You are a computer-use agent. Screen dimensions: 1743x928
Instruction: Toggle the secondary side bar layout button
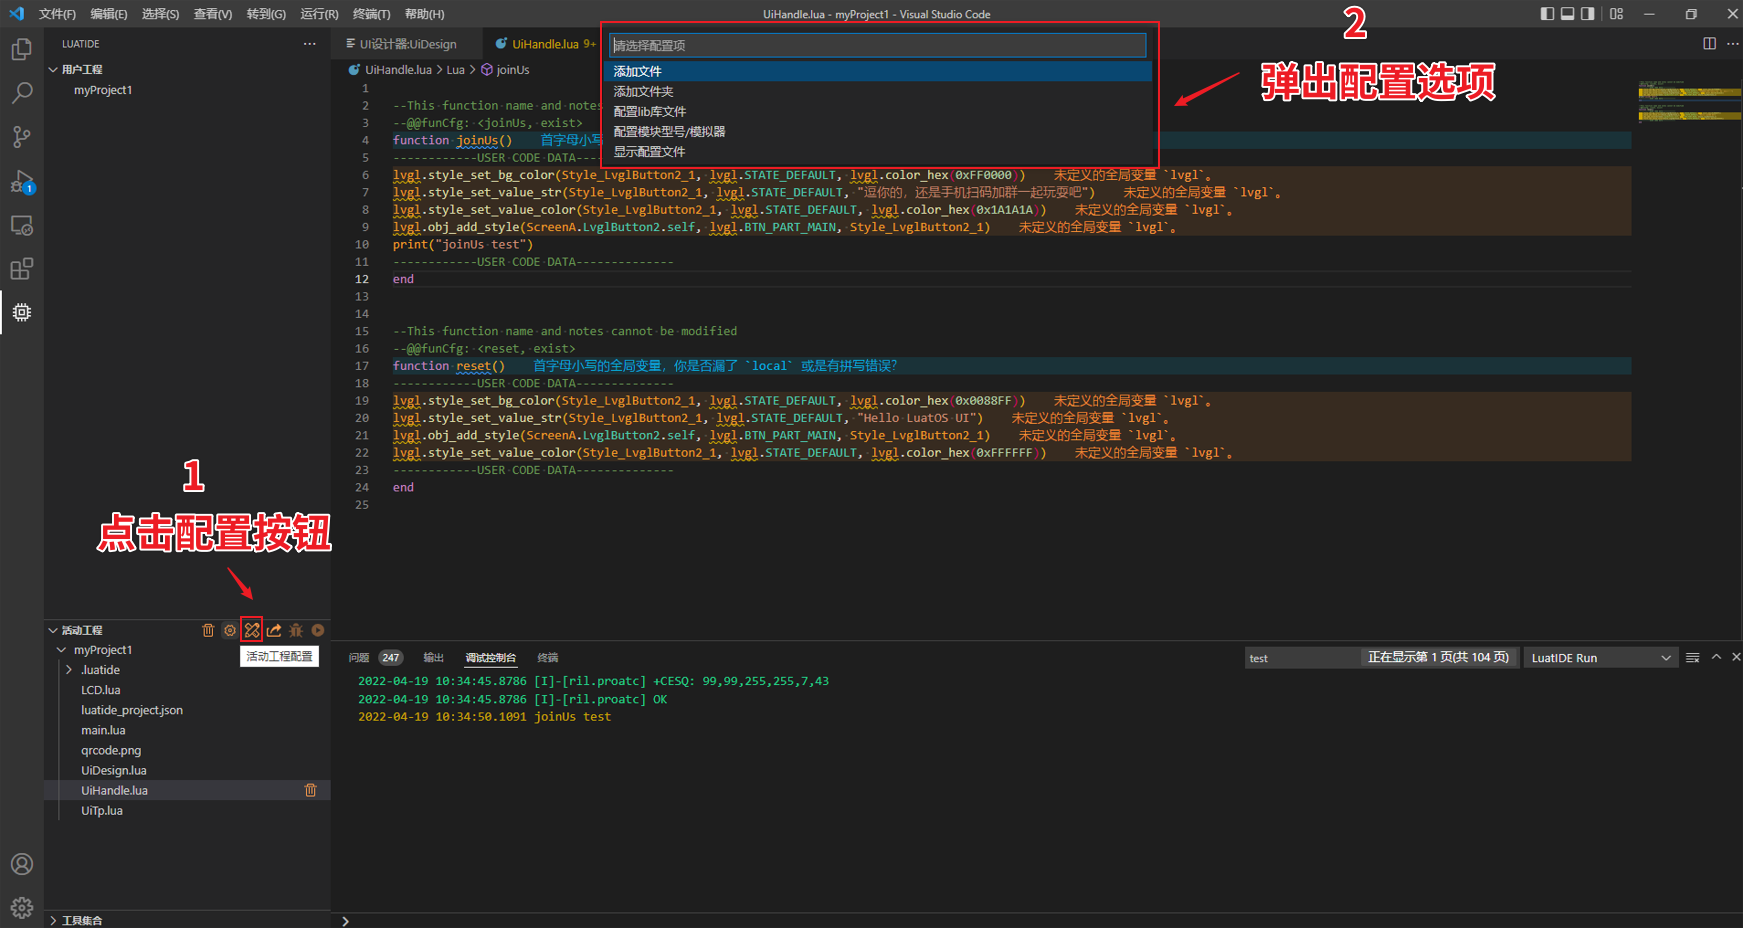point(1587,14)
